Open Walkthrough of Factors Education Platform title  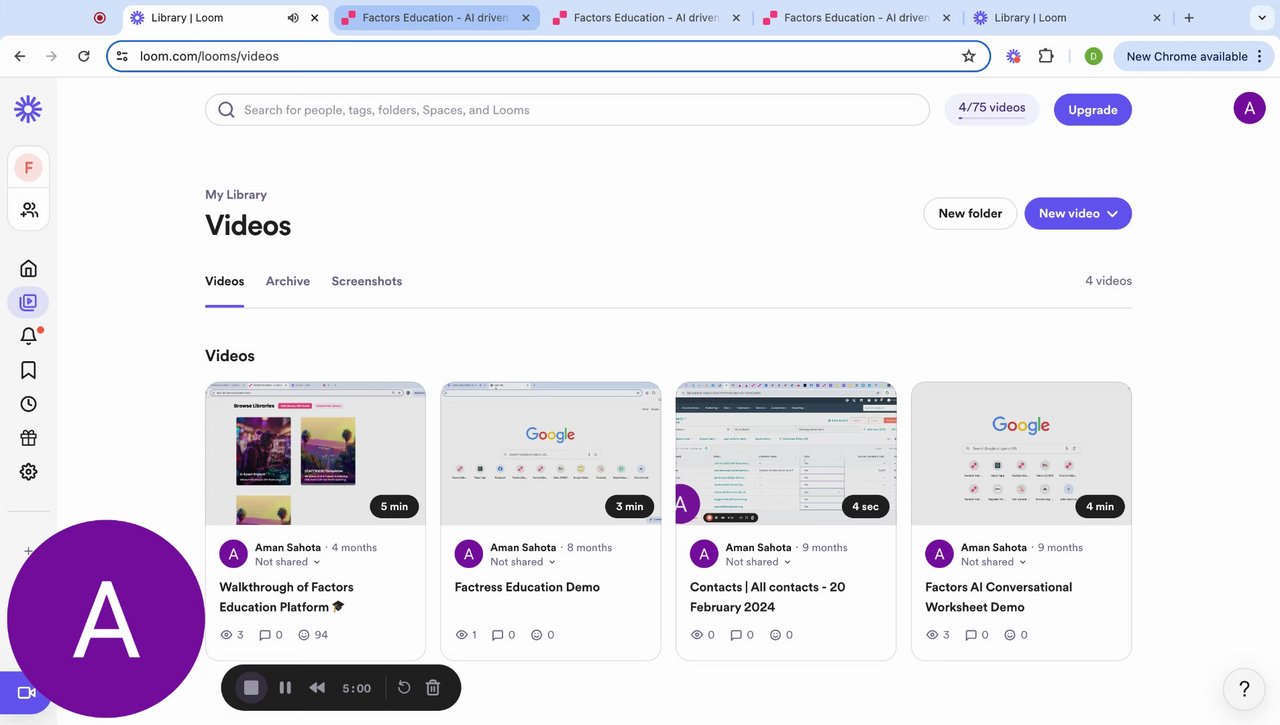pos(286,597)
